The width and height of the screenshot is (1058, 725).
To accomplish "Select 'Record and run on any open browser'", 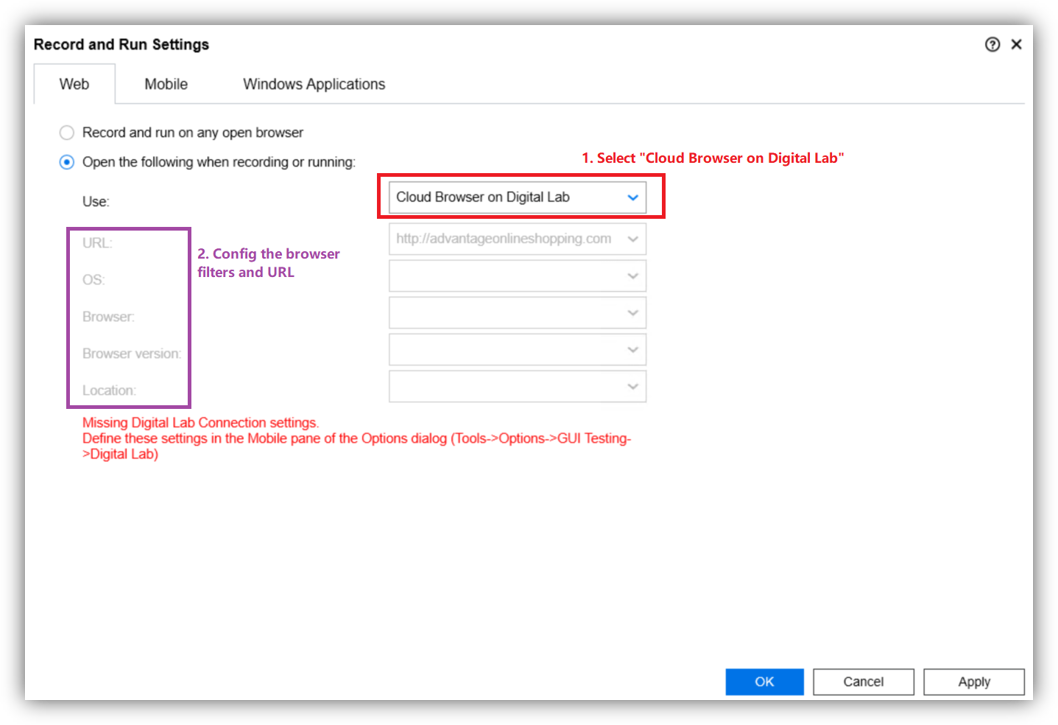I will pyautogui.click(x=67, y=132).
